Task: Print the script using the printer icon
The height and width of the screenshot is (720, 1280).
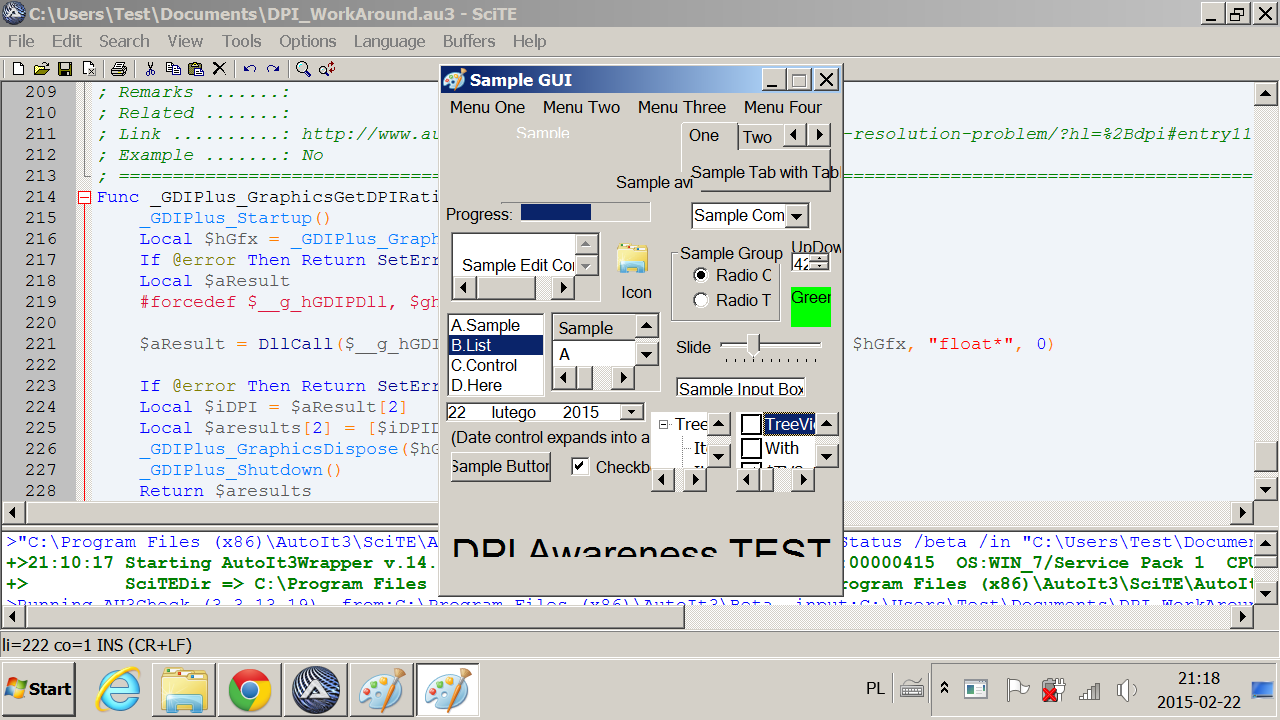Action: tap(119, 69)
